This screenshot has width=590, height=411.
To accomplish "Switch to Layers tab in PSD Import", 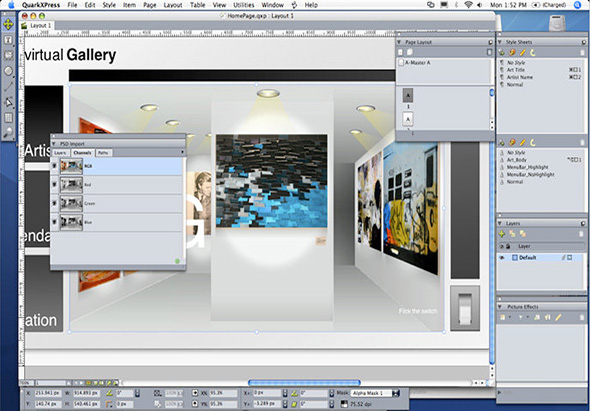I will click(60, 153).
